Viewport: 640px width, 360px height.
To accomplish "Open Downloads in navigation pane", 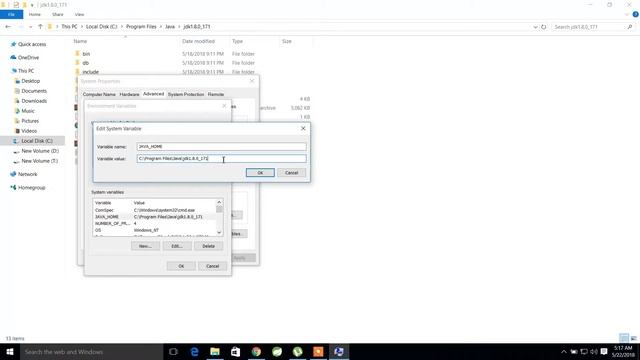I will (x=34, y=101).
